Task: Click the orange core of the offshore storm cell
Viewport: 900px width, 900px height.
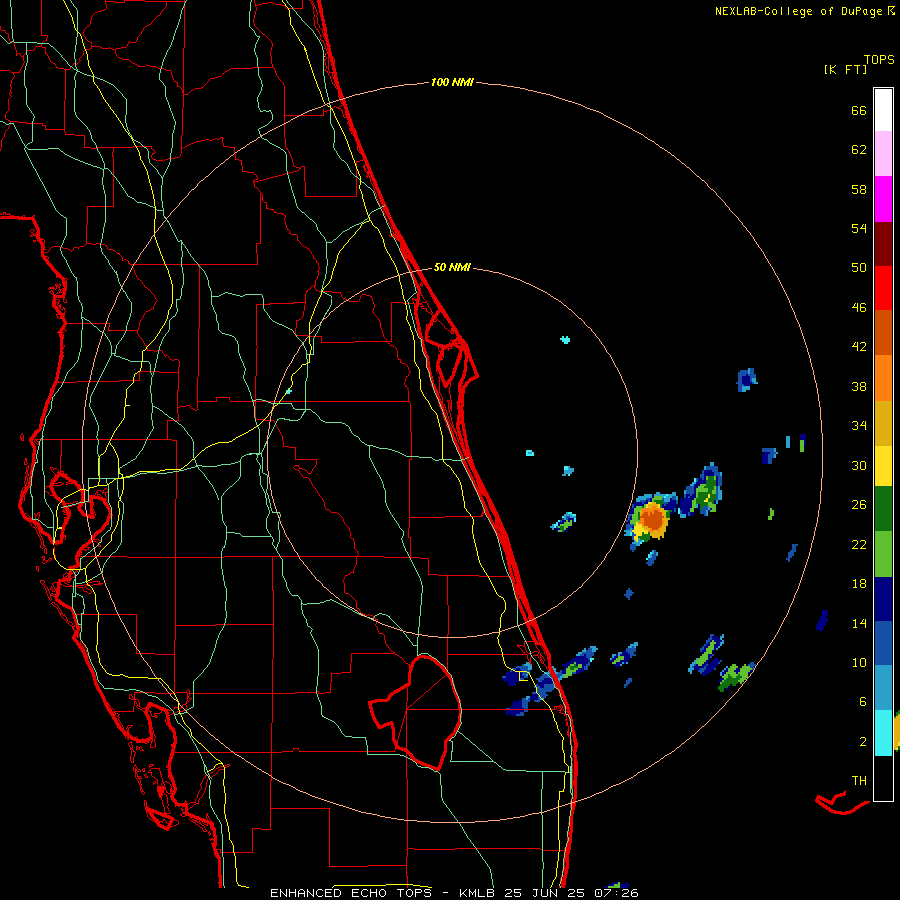Action: 653,518
